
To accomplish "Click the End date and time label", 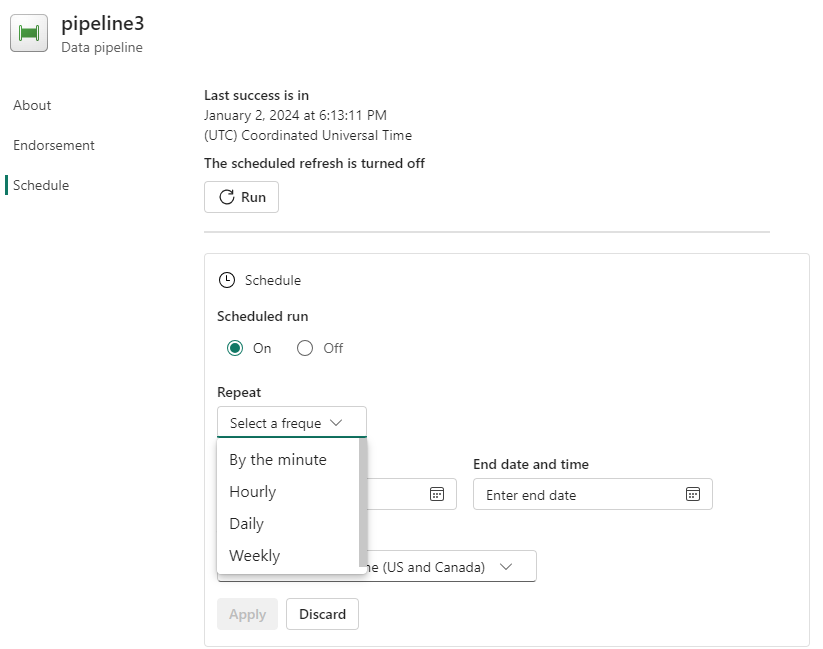I will 531,464.
